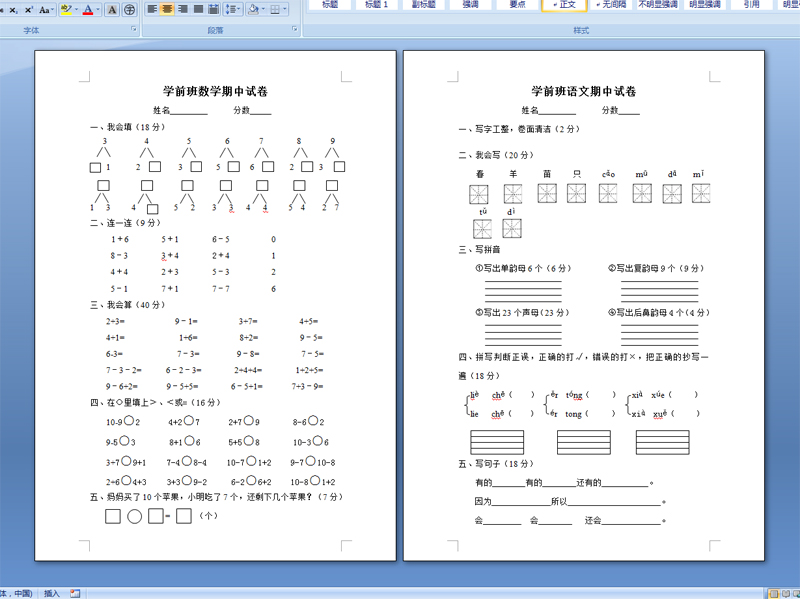Viewport: 800px width, 599px height.
Task: Align text to the left
Action: [x=152, y=9]
